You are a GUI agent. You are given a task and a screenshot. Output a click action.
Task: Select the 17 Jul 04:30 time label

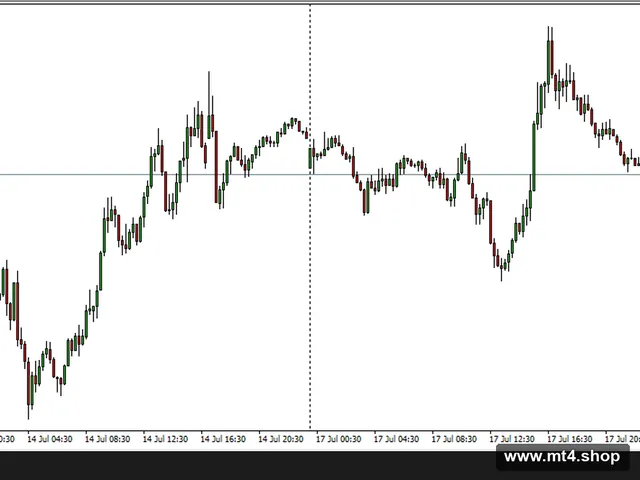[396, 439]
